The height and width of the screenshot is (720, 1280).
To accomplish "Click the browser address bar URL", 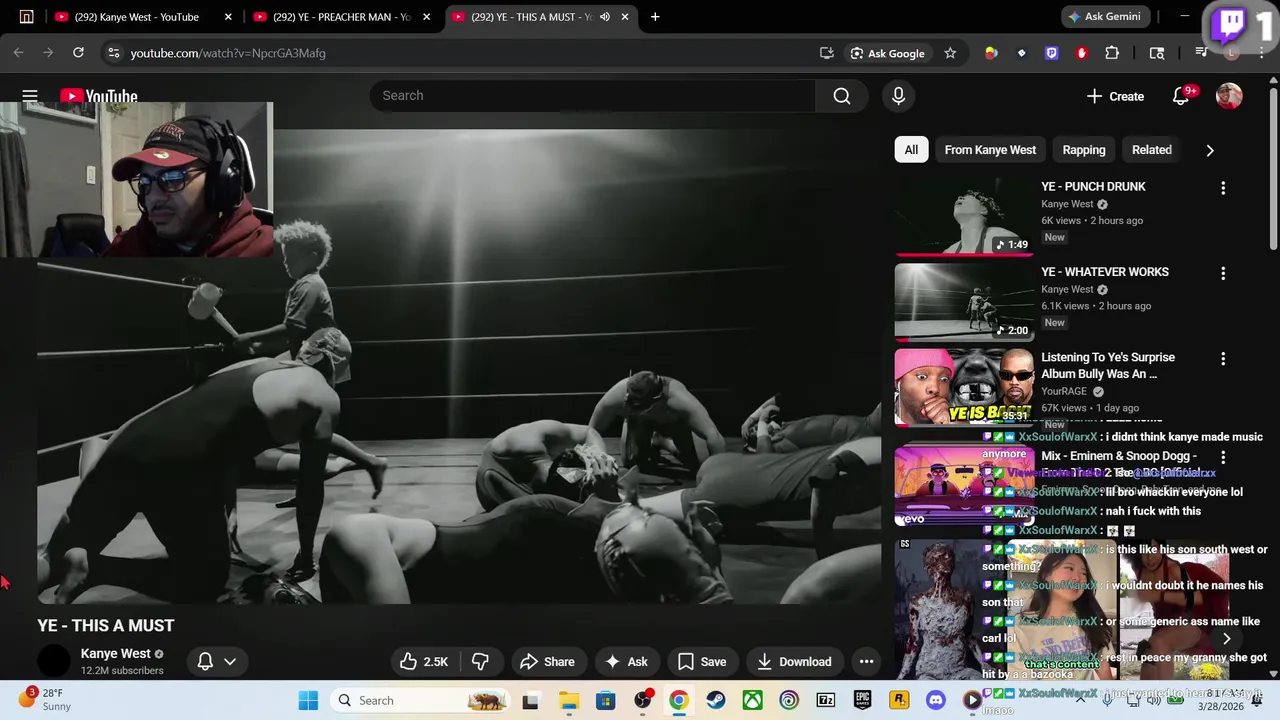I will point(228,53).
